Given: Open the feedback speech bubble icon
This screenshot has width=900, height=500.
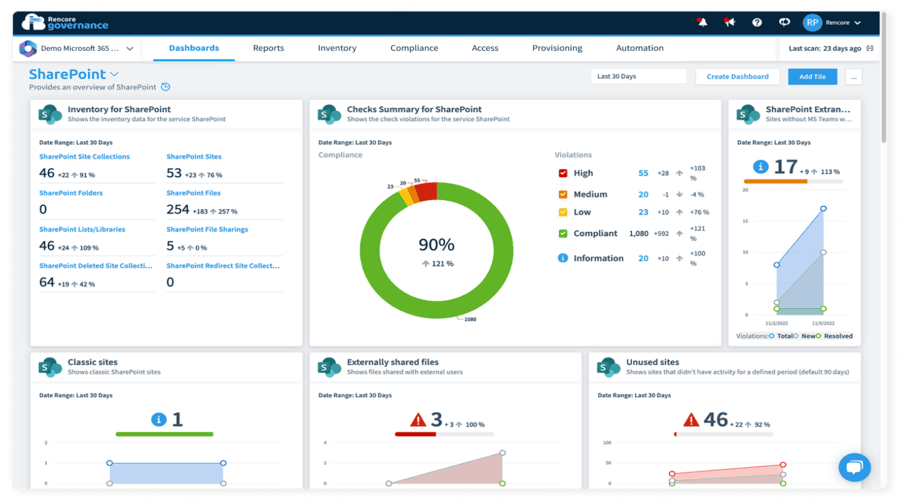Looking at the screenshot, I should coord(784,22).
